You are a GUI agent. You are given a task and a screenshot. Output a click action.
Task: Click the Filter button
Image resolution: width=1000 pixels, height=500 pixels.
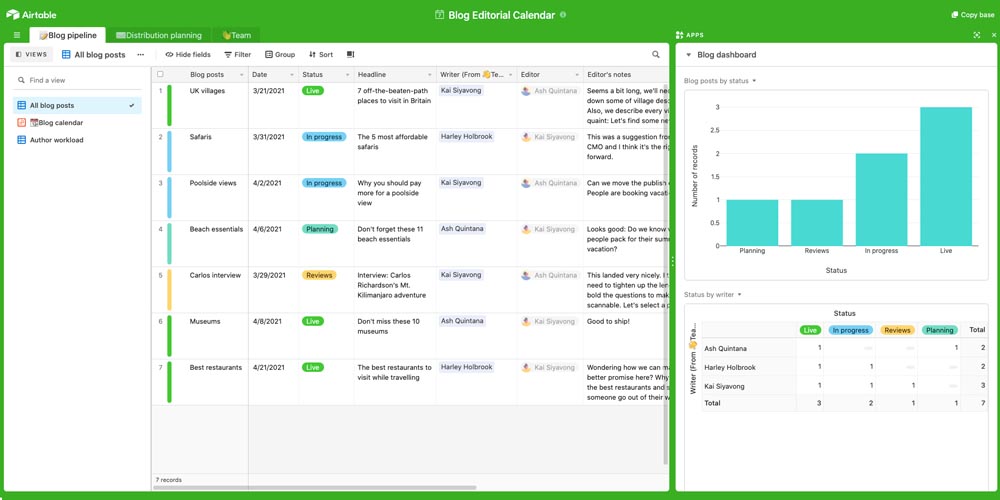point(237,55)
